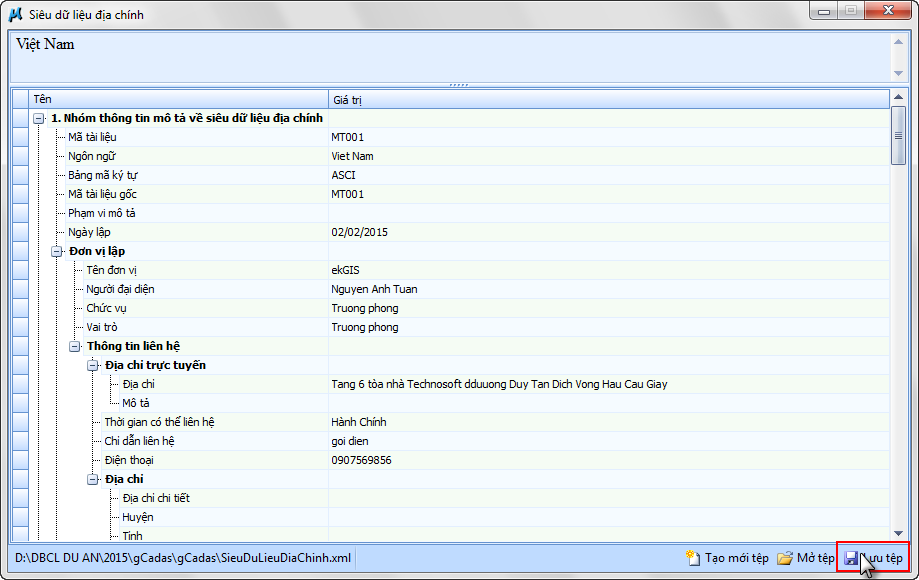The width and height of the screenshot is (919, 580).
Task: Open the application icon menu in title bar
Action: coord(15,11)
